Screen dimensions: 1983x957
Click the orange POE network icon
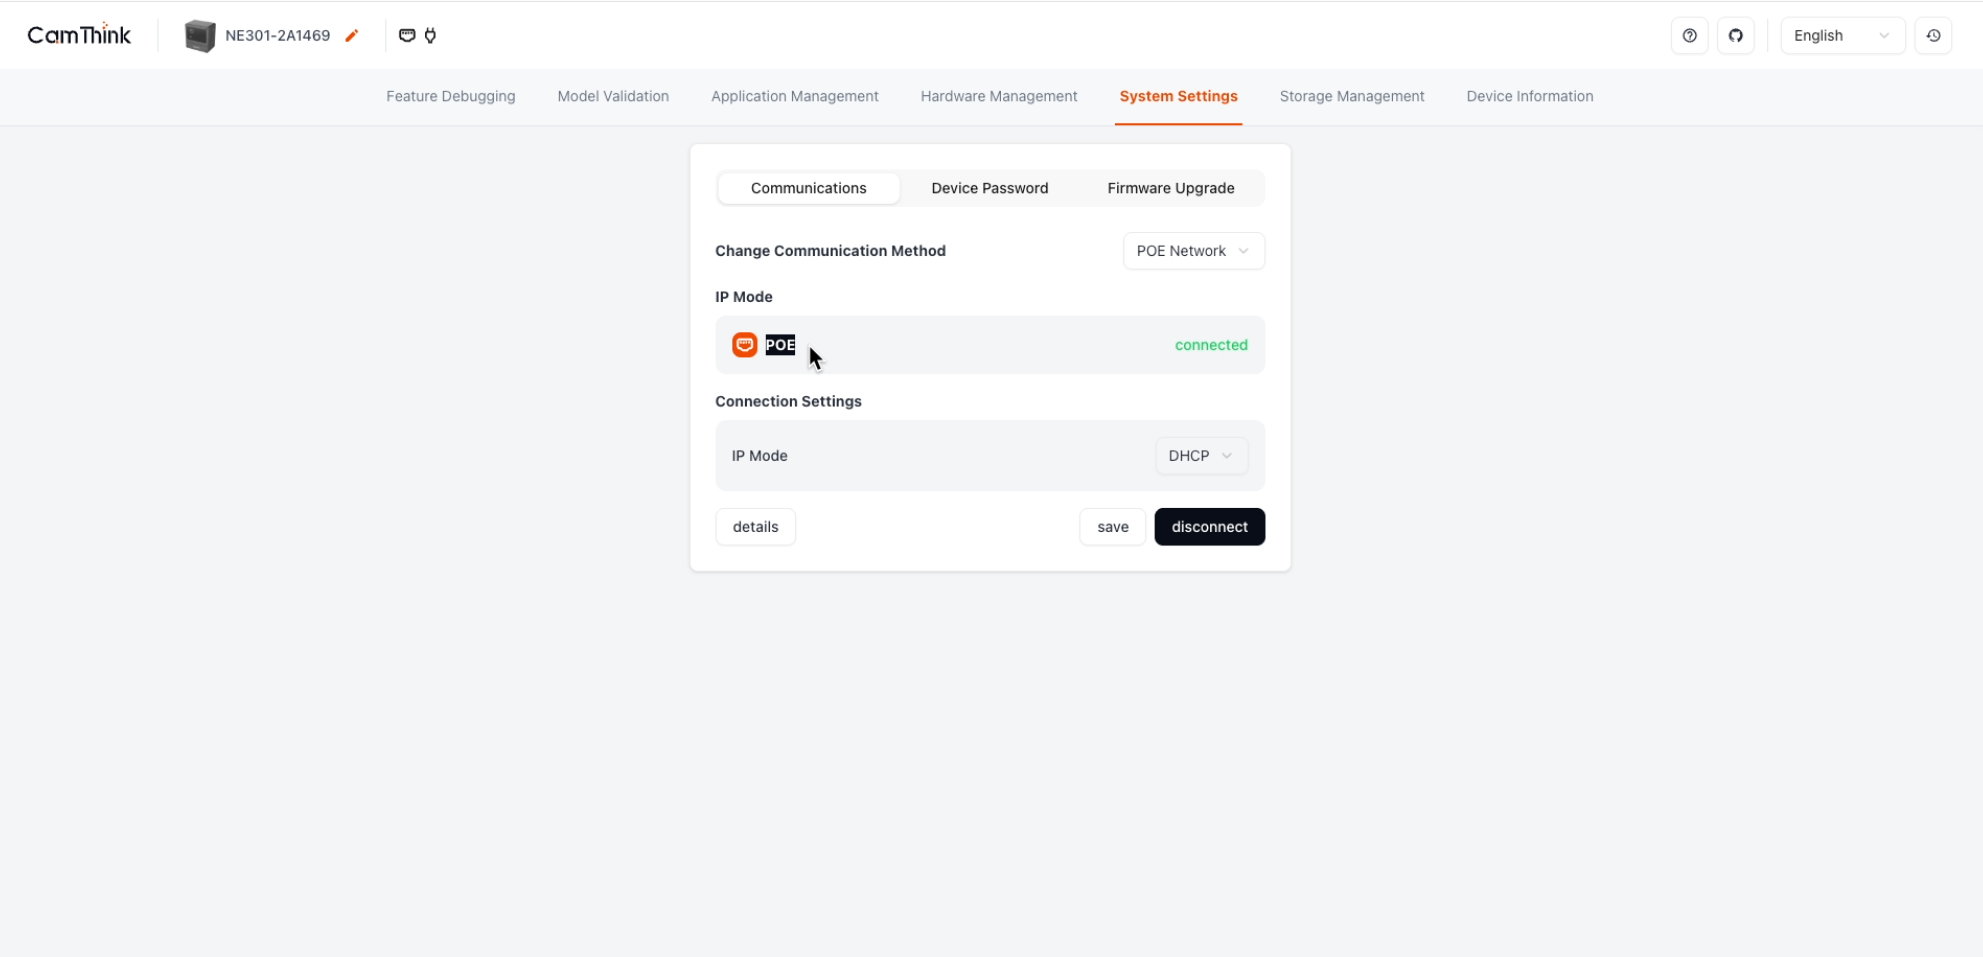(x=744, y=345)
